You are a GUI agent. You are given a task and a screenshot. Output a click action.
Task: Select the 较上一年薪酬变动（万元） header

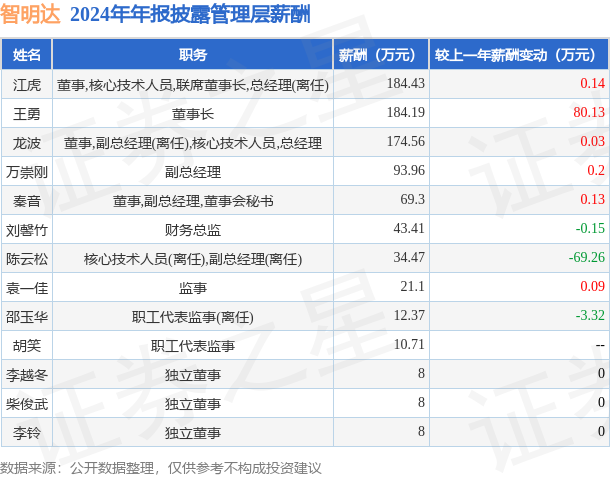pyautogui.click(x=519, y=54)
